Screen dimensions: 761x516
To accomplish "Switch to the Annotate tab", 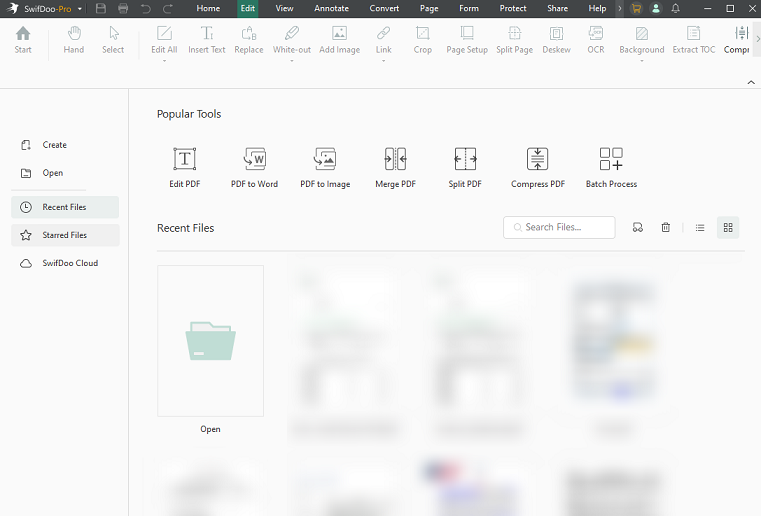I will tap(331, 8).
